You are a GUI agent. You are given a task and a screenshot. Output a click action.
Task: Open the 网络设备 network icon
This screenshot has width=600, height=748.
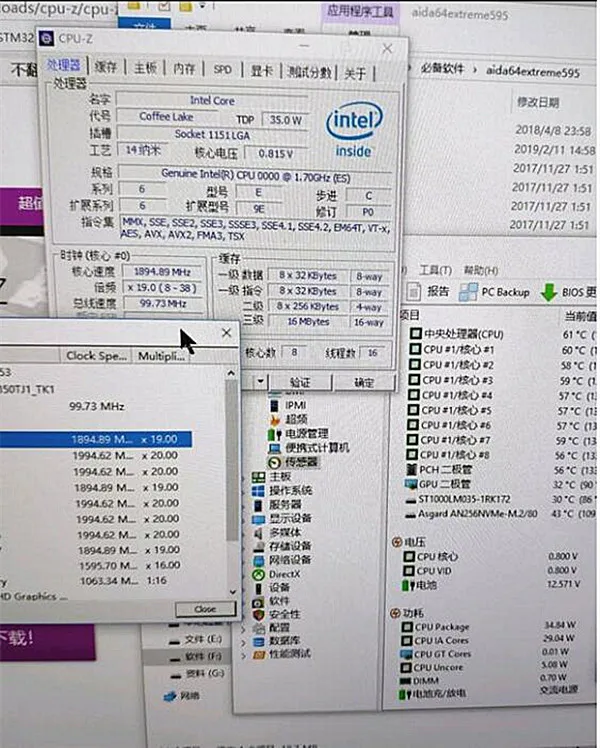pos(259,561)
